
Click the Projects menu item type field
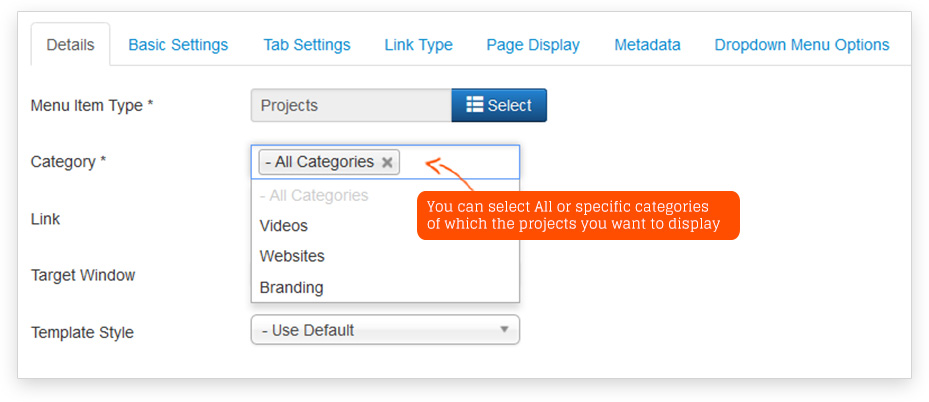pyautogui.click(x=350, y=105)
